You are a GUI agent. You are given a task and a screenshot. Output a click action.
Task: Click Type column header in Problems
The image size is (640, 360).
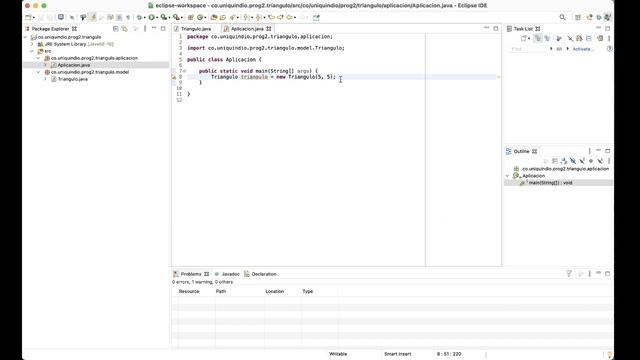point(307,291)
